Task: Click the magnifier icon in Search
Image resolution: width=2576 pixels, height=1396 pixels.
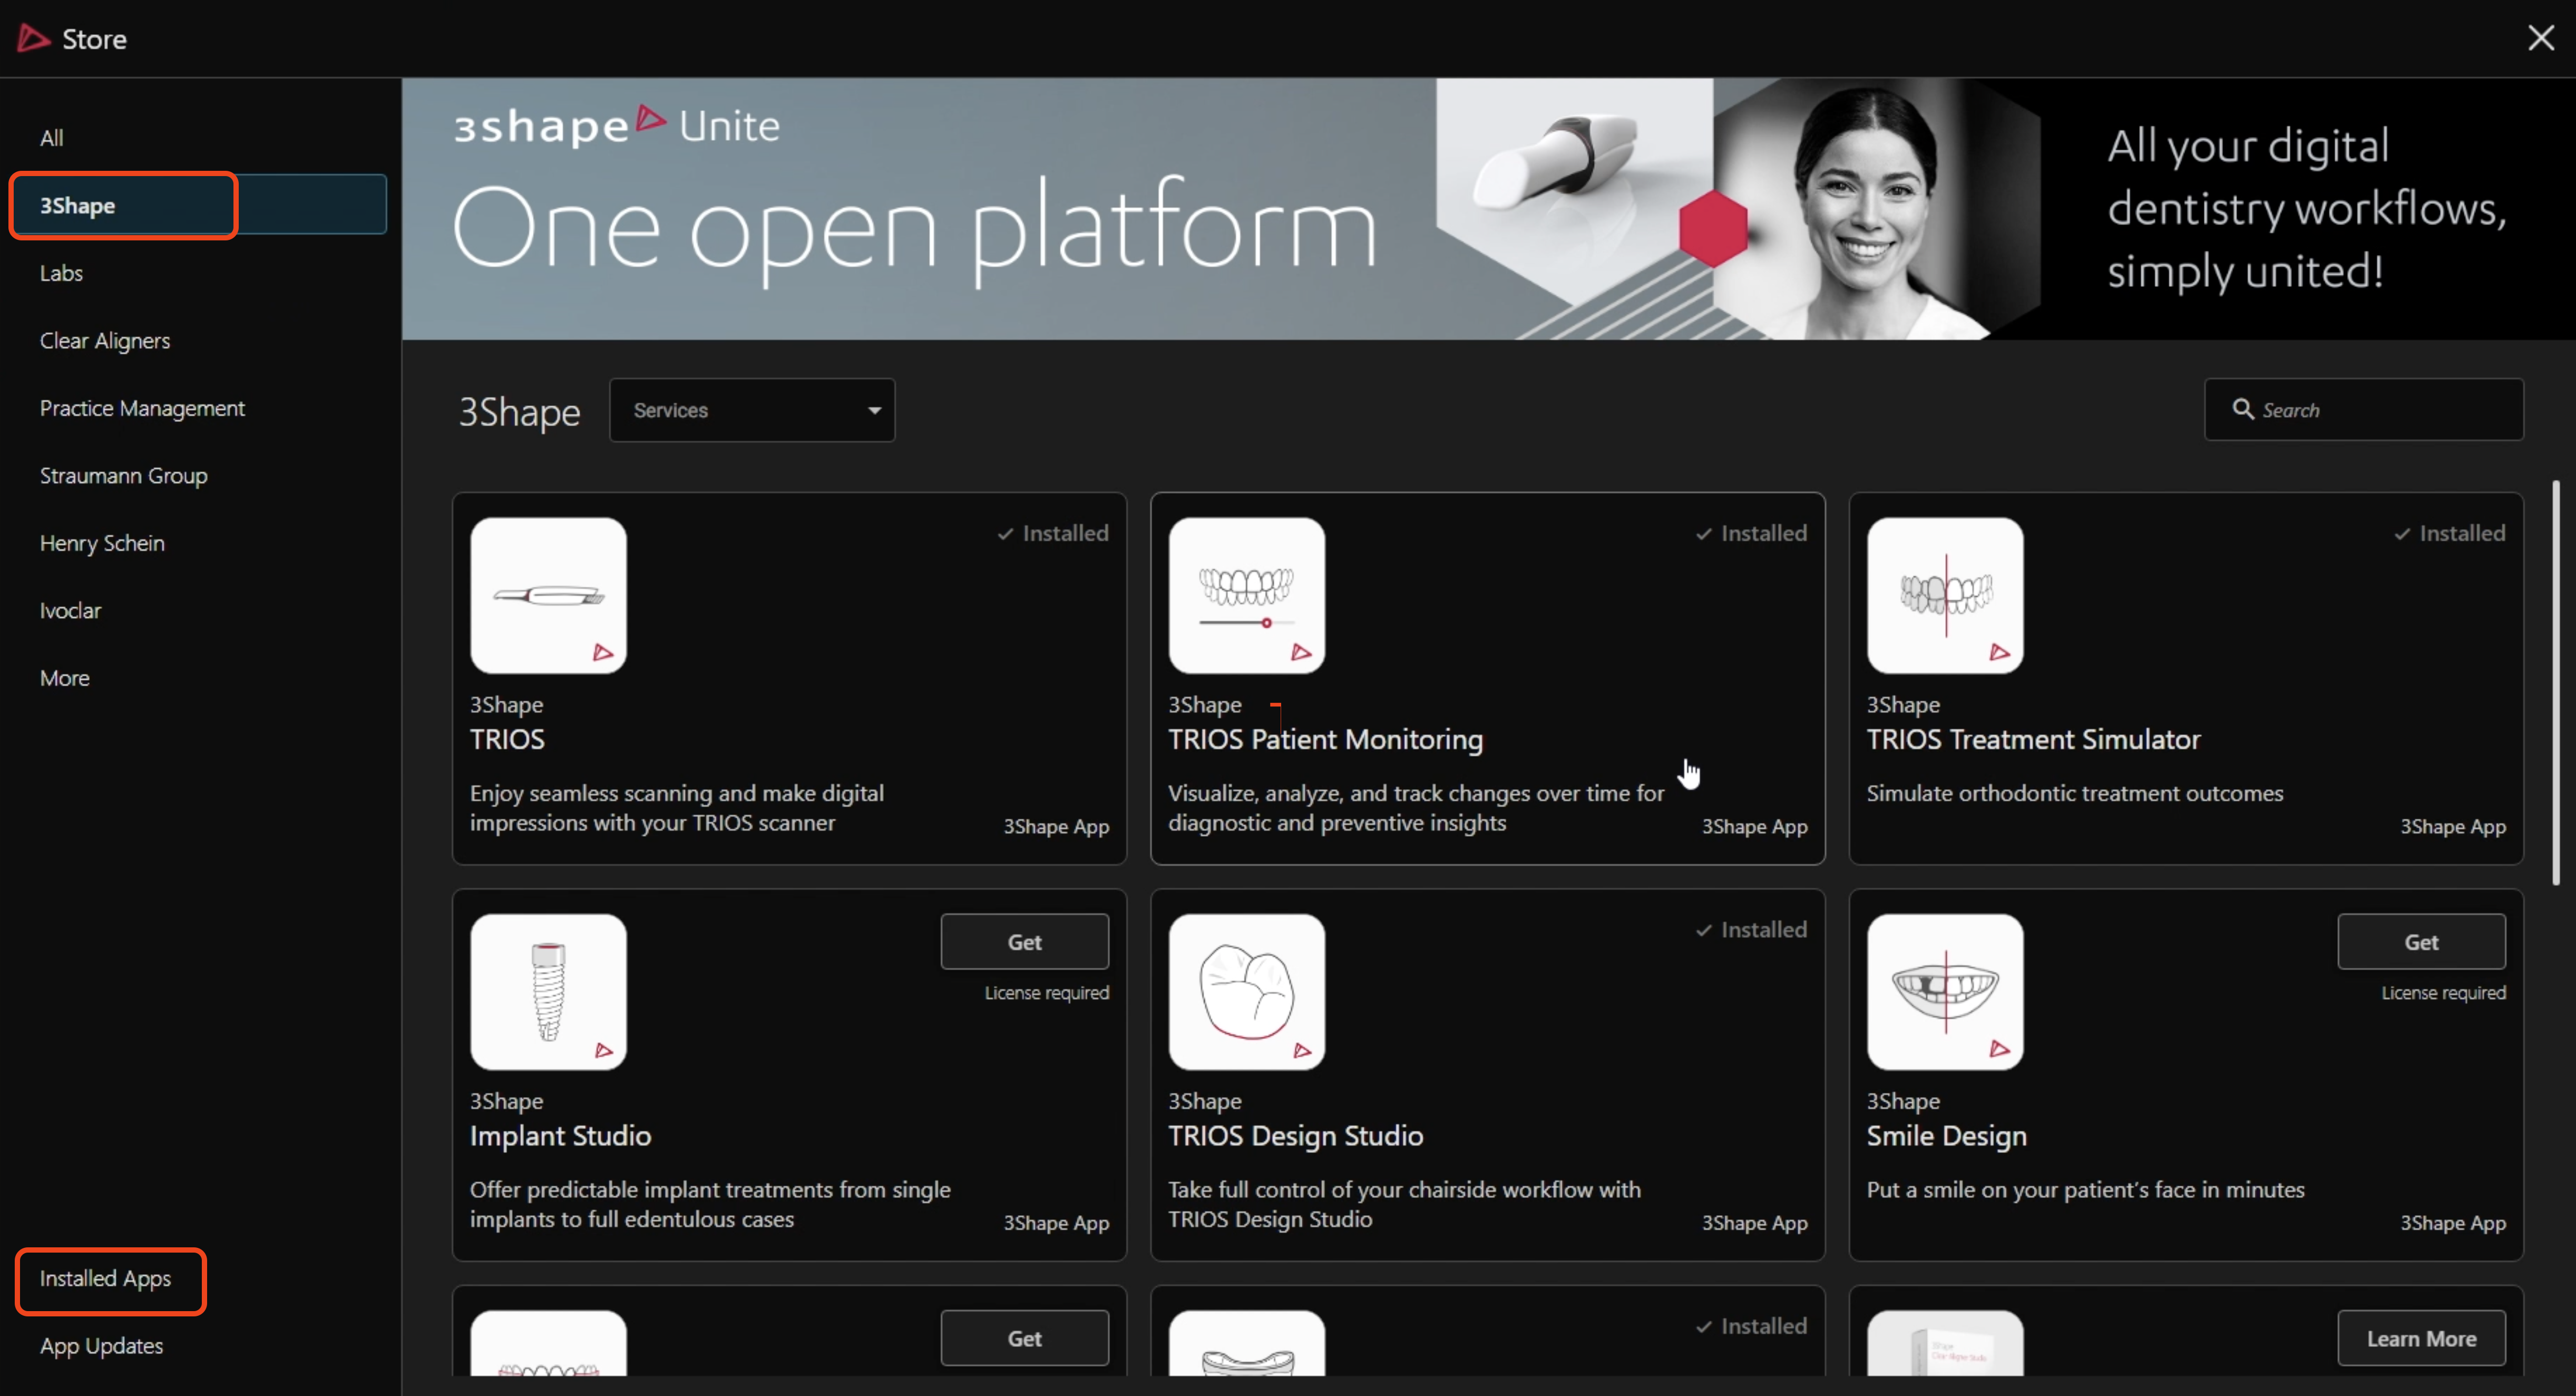Action: pyautogui.click(x=2242, y=409)
